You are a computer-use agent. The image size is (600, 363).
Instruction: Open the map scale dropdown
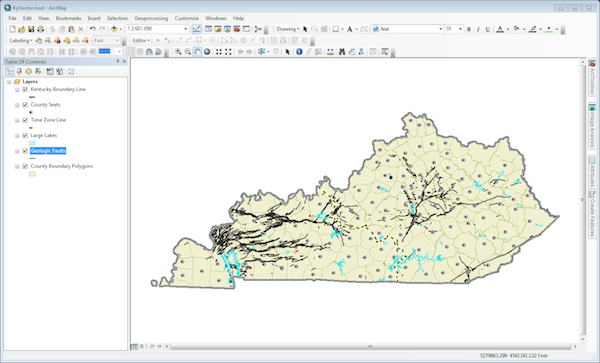click(186, 29)
